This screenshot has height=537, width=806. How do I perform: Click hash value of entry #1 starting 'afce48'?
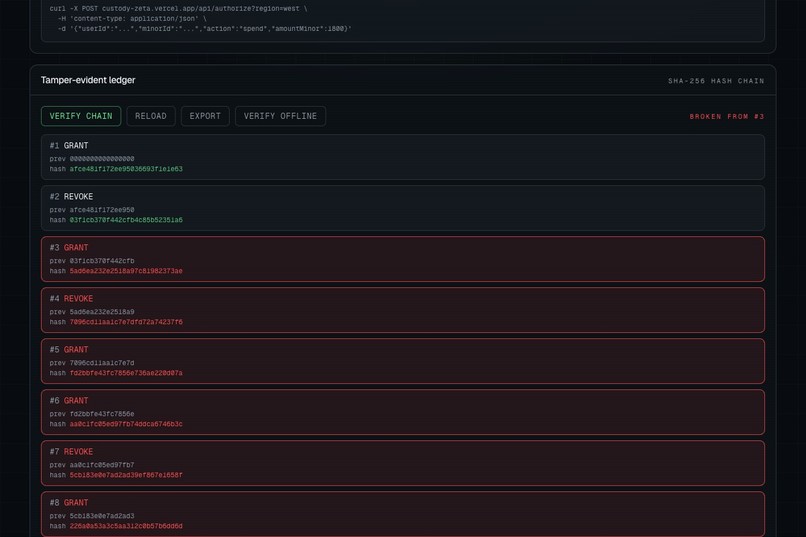coord(126,169)
